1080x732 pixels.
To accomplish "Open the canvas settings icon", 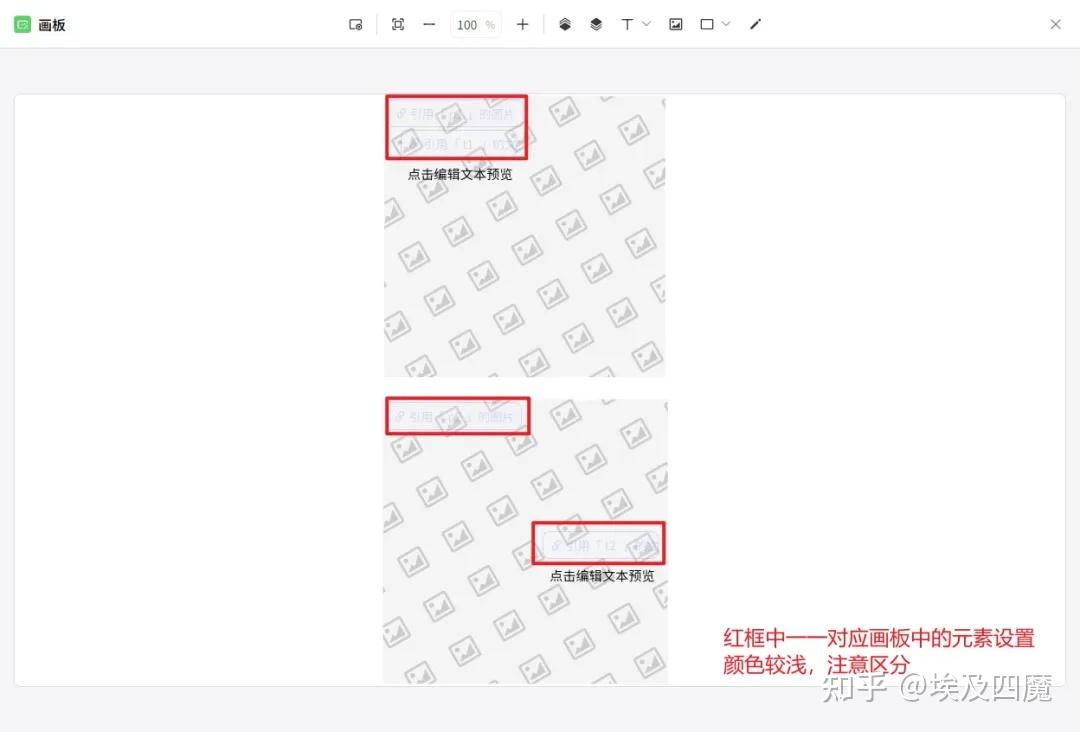I will click(x=355, y=25).
